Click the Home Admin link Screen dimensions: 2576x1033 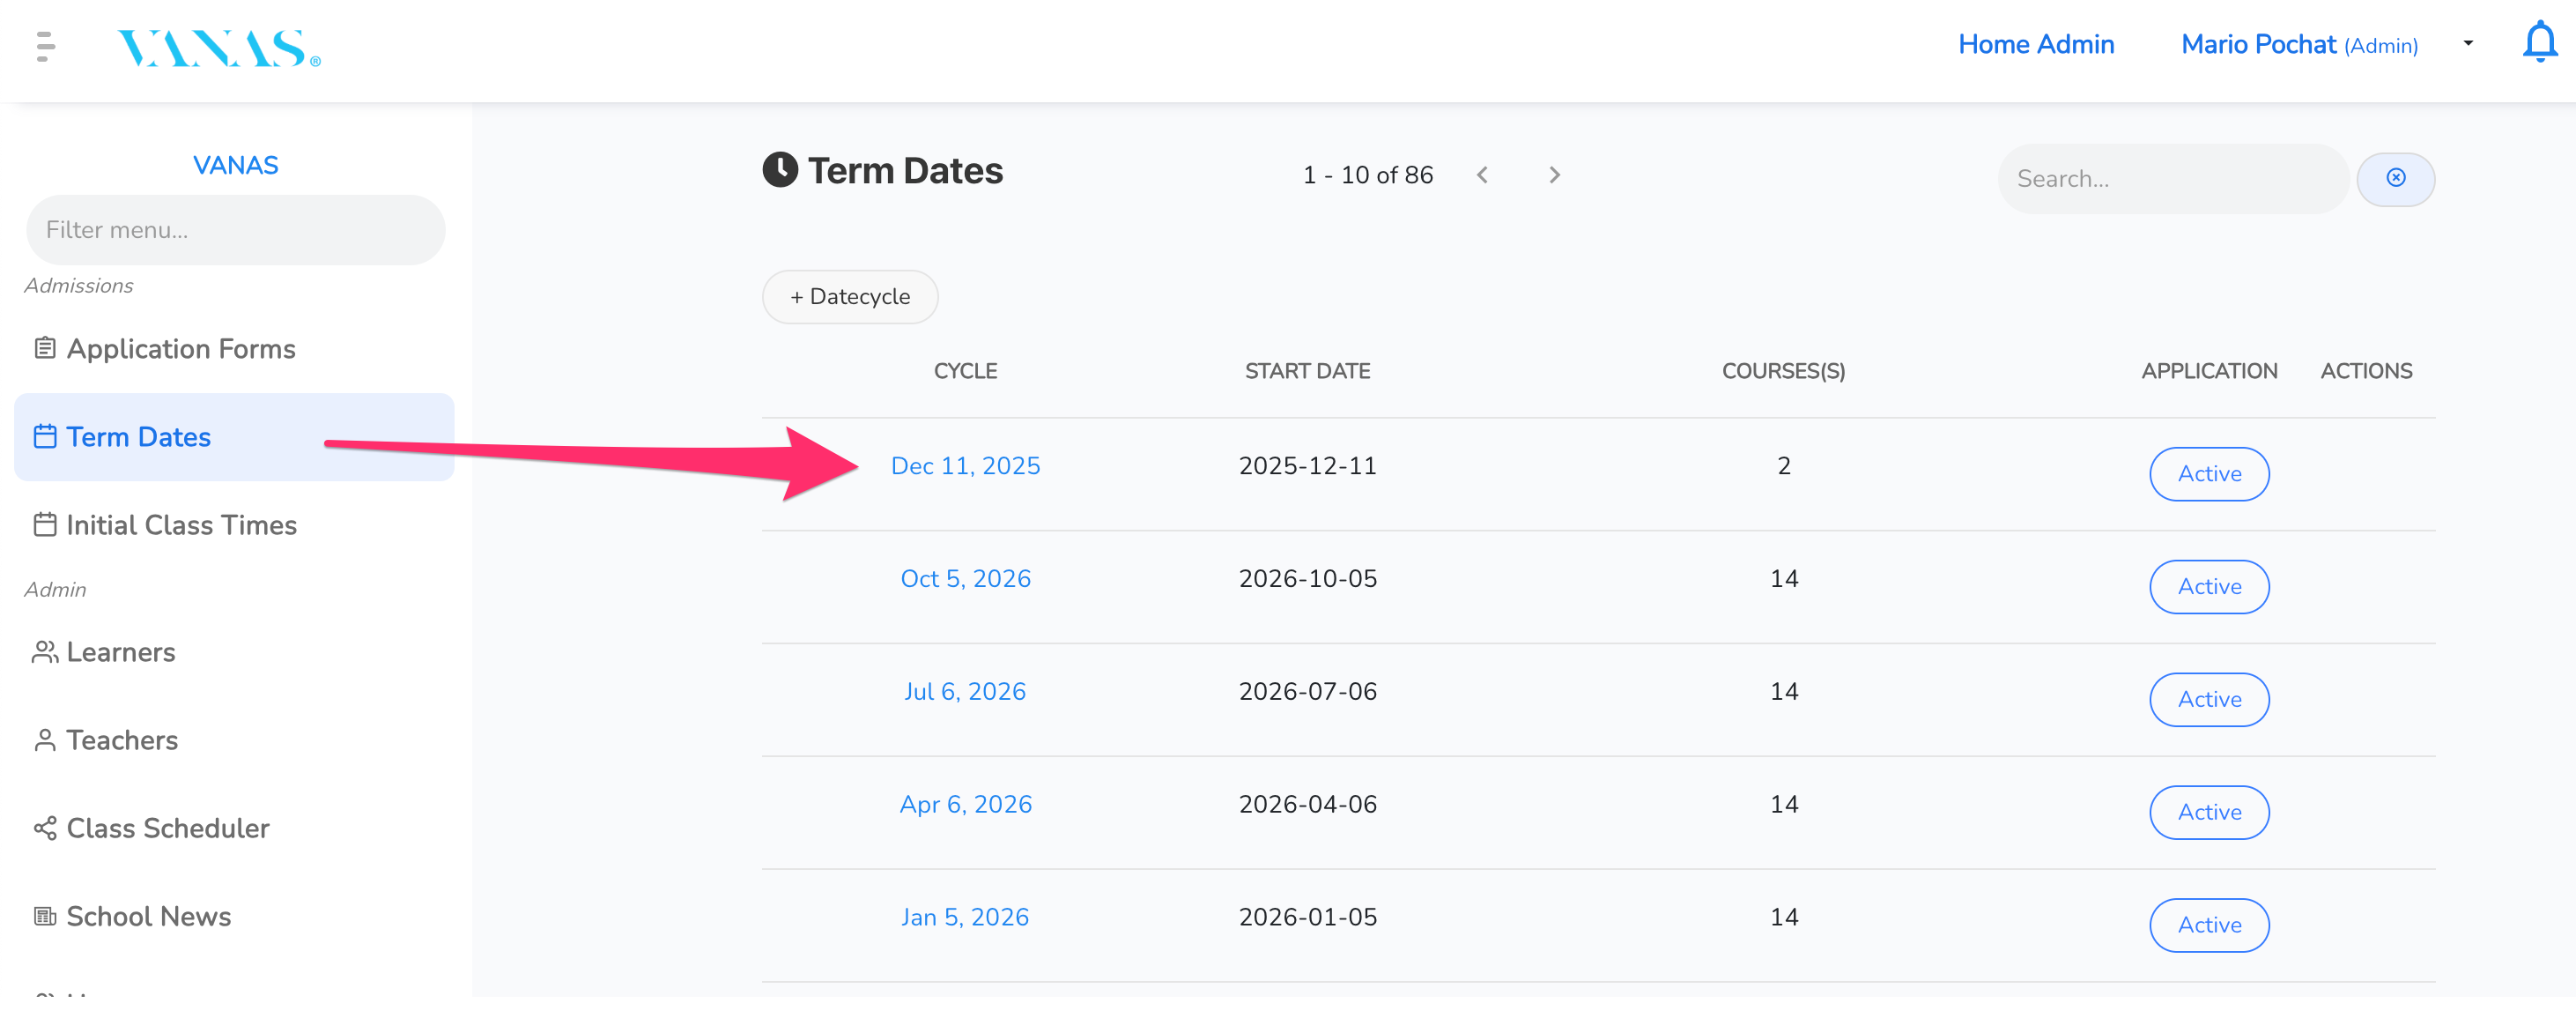(x=2035, y=44)
